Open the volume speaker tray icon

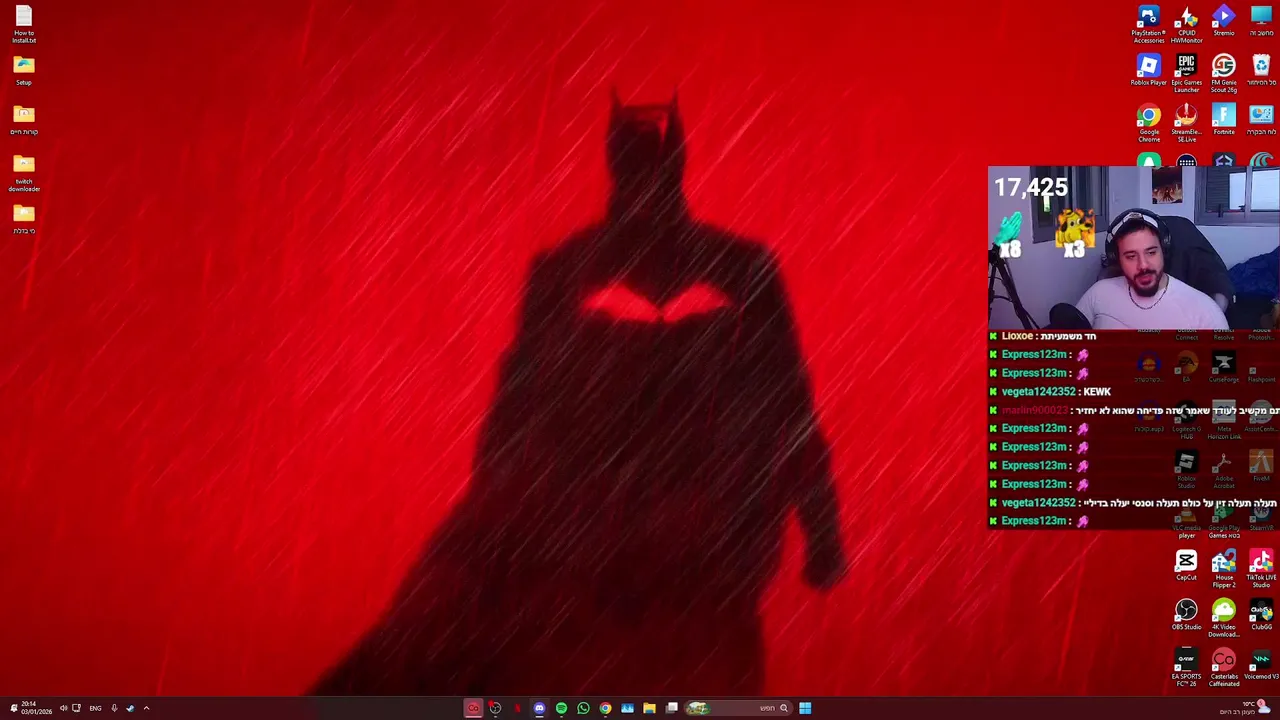63,708
